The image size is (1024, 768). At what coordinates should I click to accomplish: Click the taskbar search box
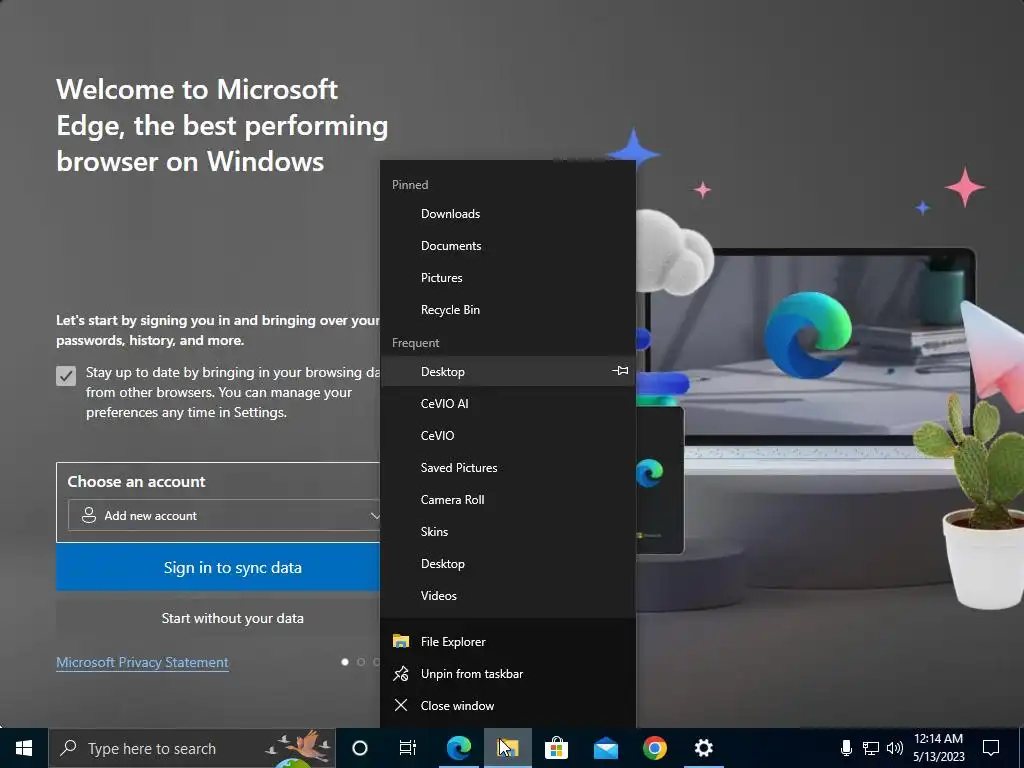[x=192, y=748]
